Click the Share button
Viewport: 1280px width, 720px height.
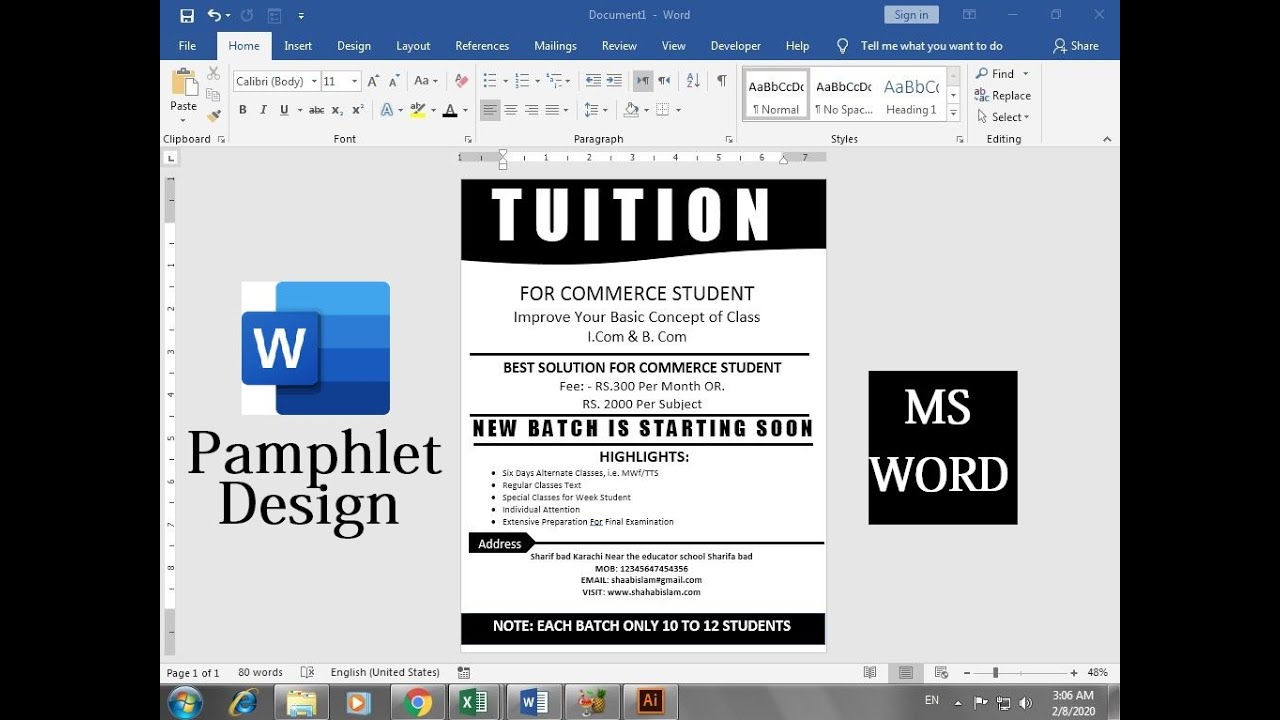(1076, 46)
